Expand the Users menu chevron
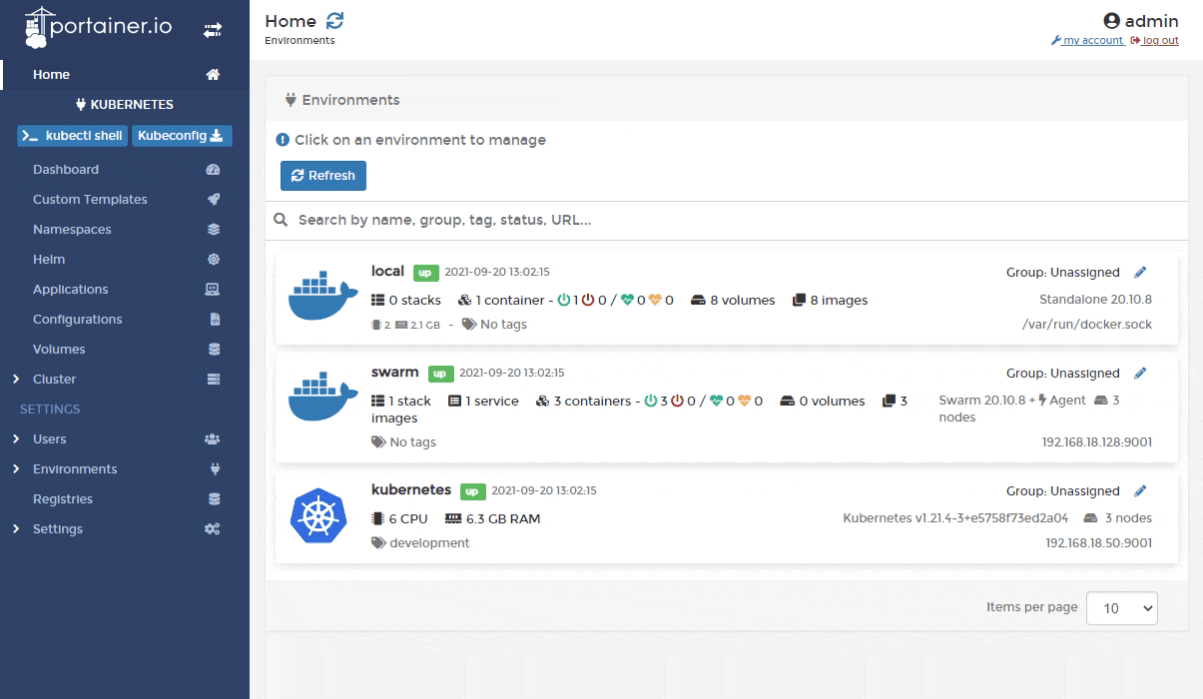Screen dimensions: 1203x699 (x=16, y=440)
